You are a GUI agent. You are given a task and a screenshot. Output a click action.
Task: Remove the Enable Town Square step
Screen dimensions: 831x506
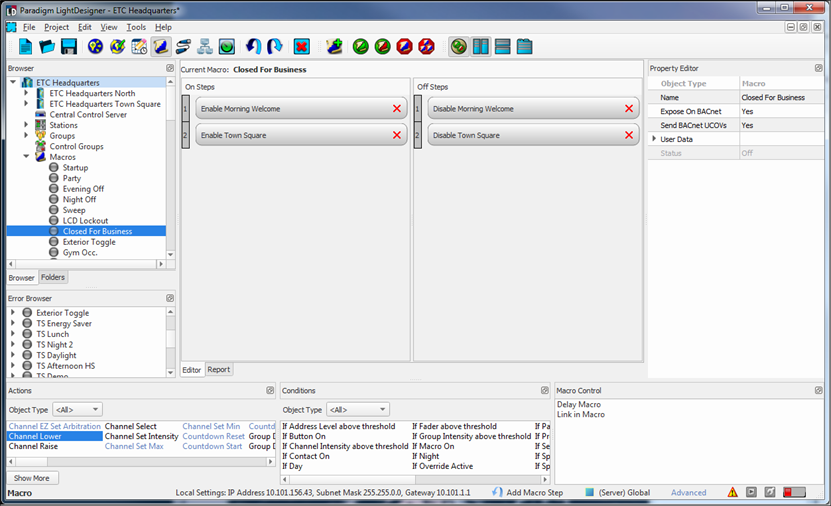(x=396, y=135)
